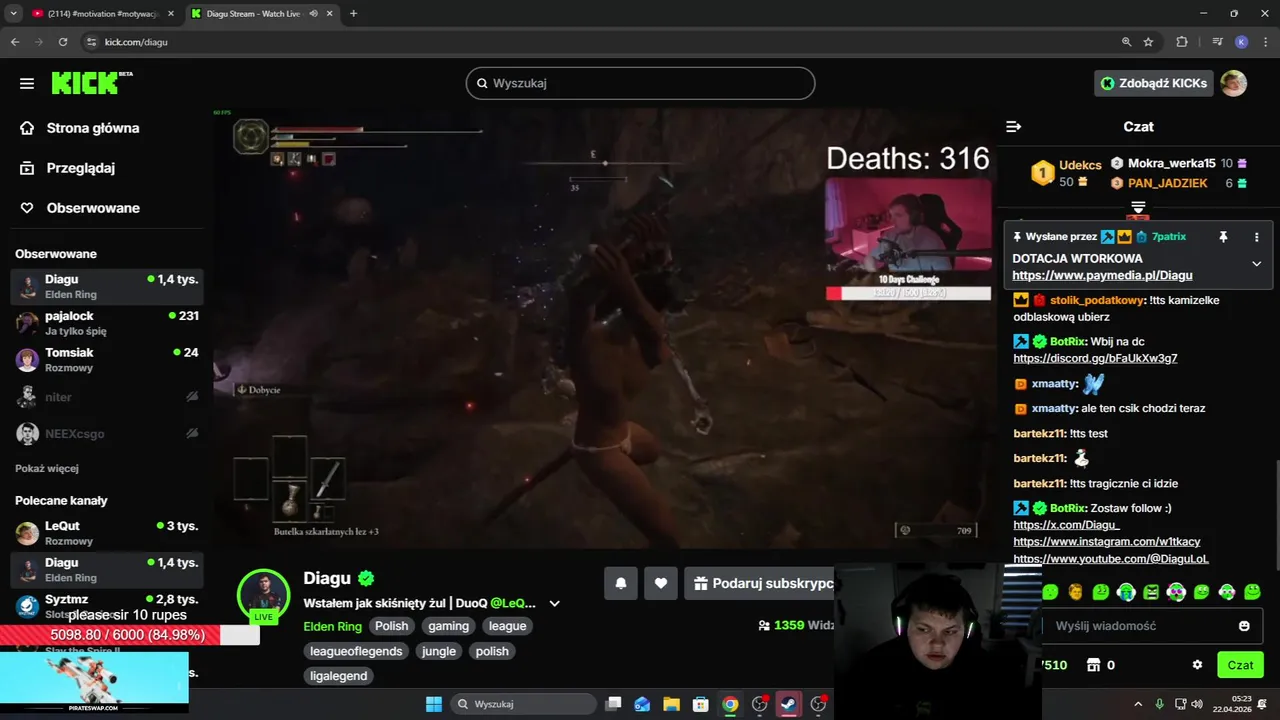Click the jungle tag
The width and height of the screenshot is (1280, 720).
point(439,651)
